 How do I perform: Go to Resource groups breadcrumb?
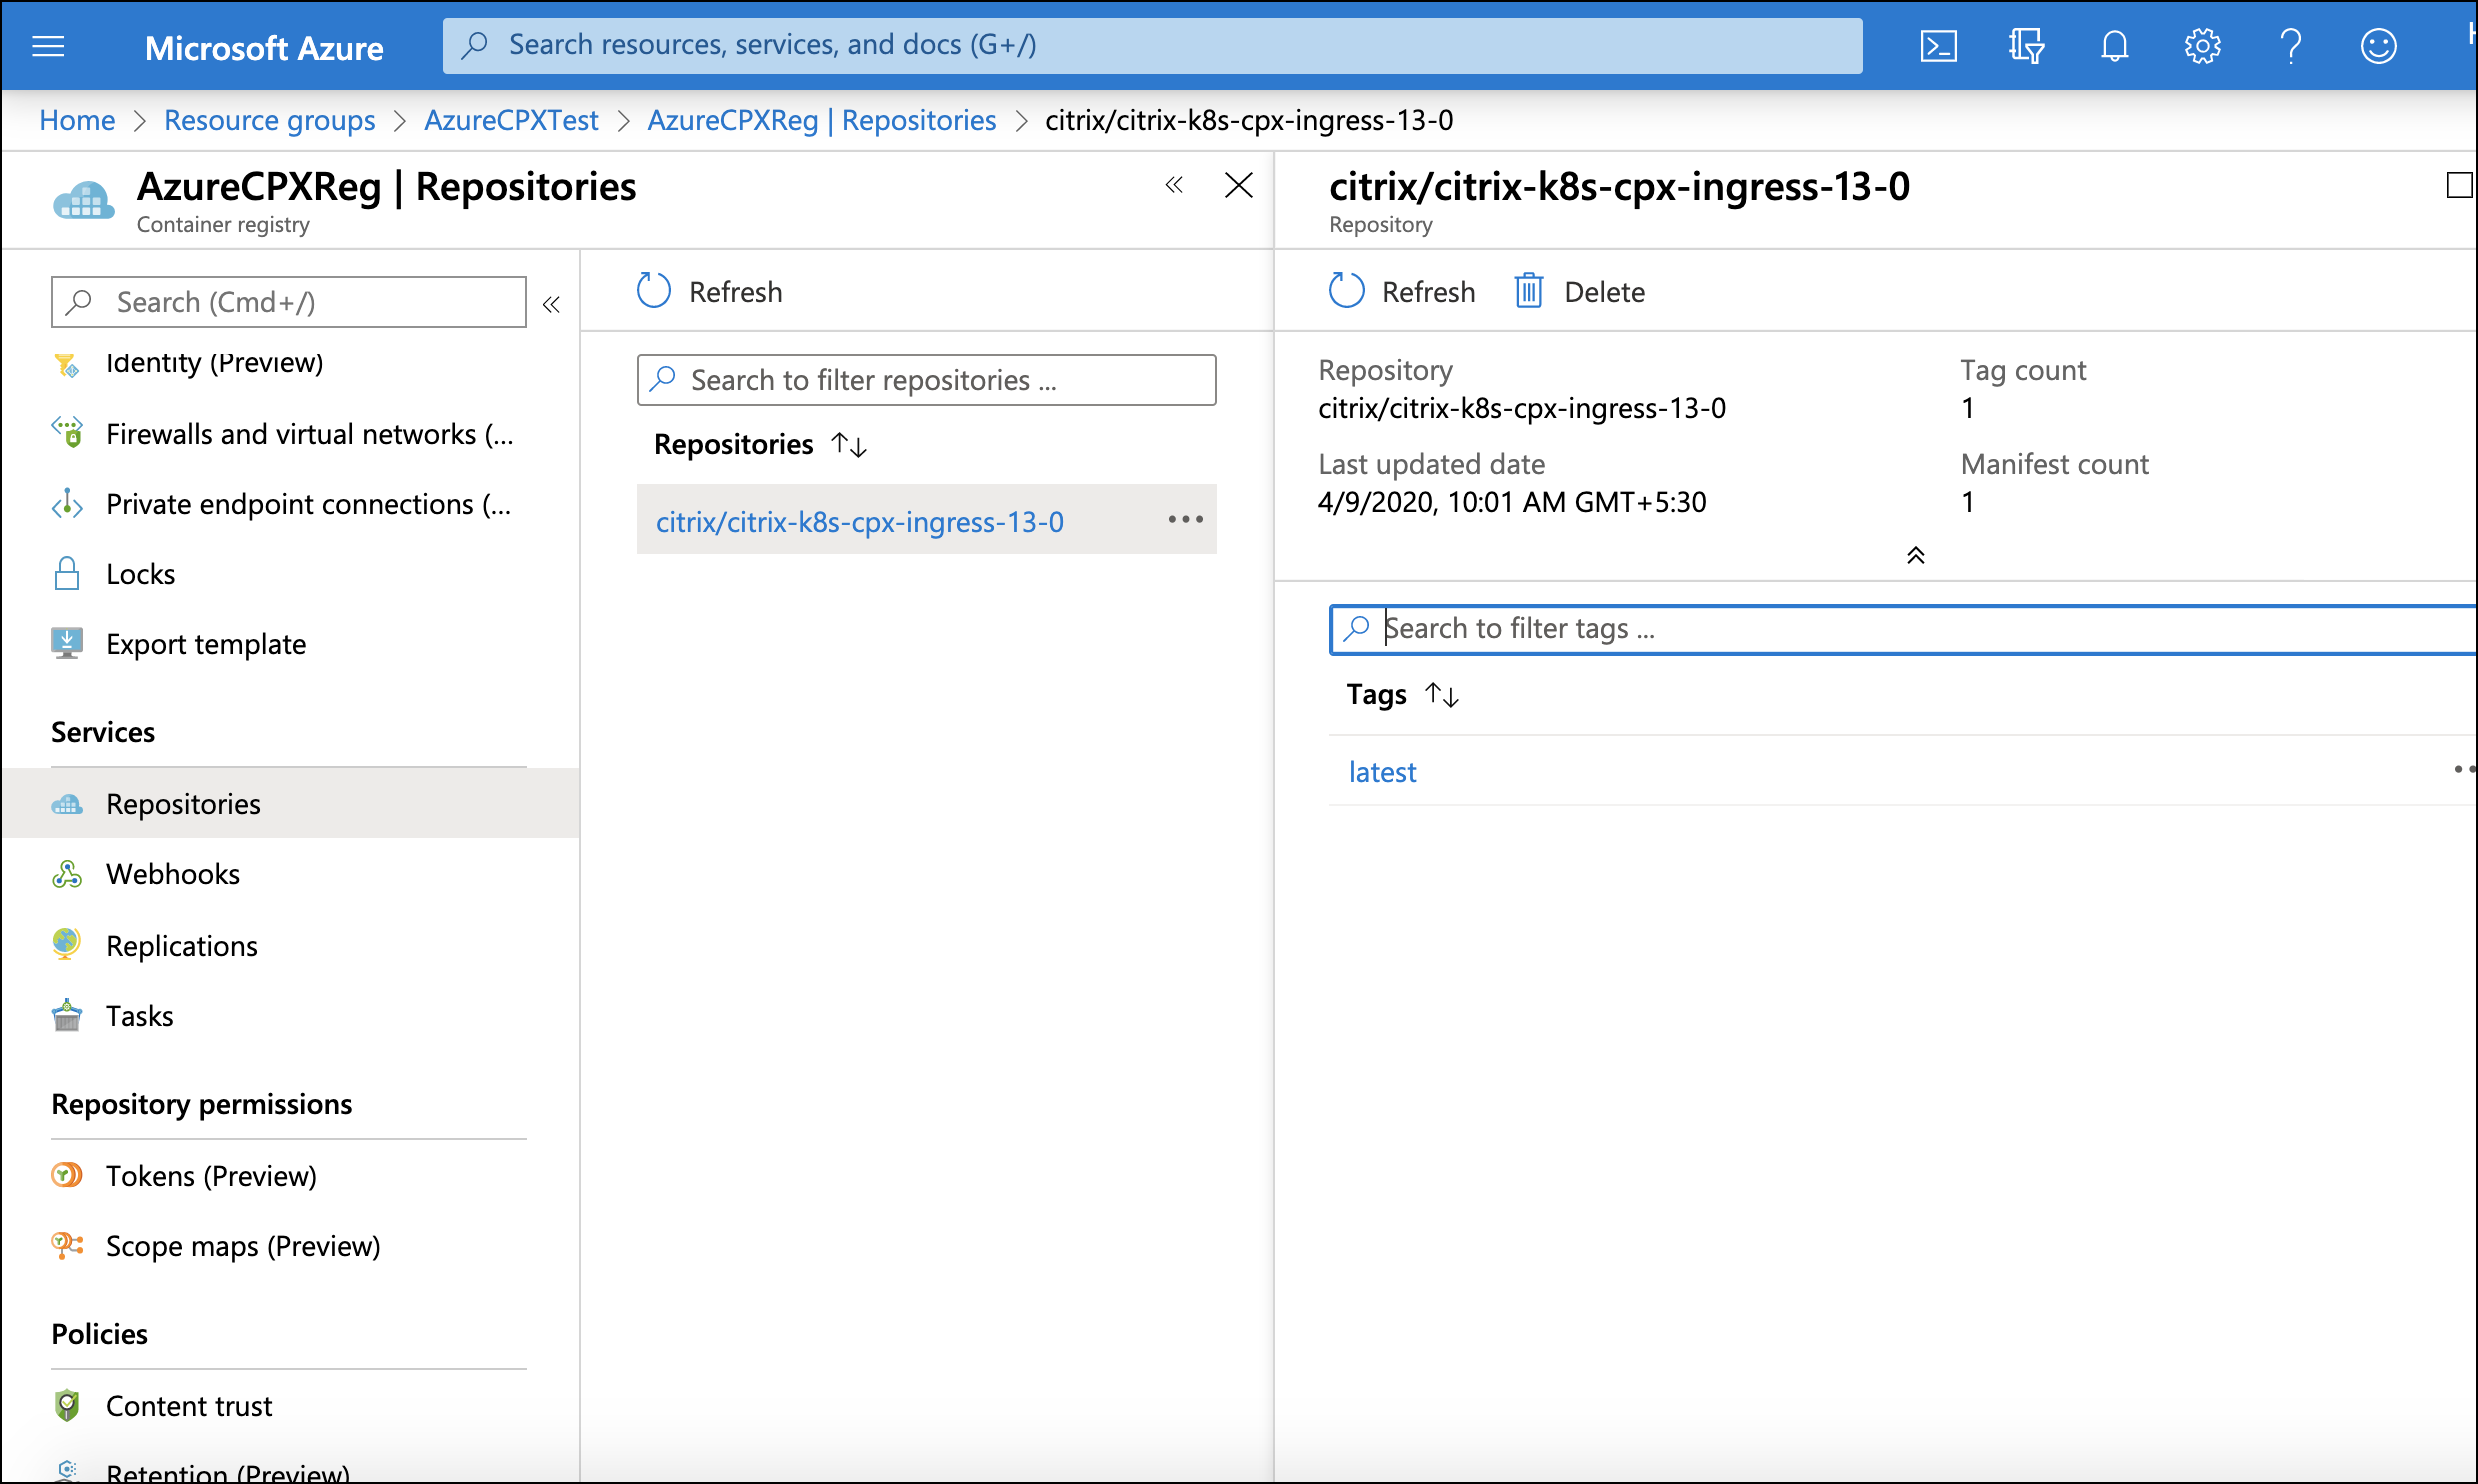tap(270, 120)
